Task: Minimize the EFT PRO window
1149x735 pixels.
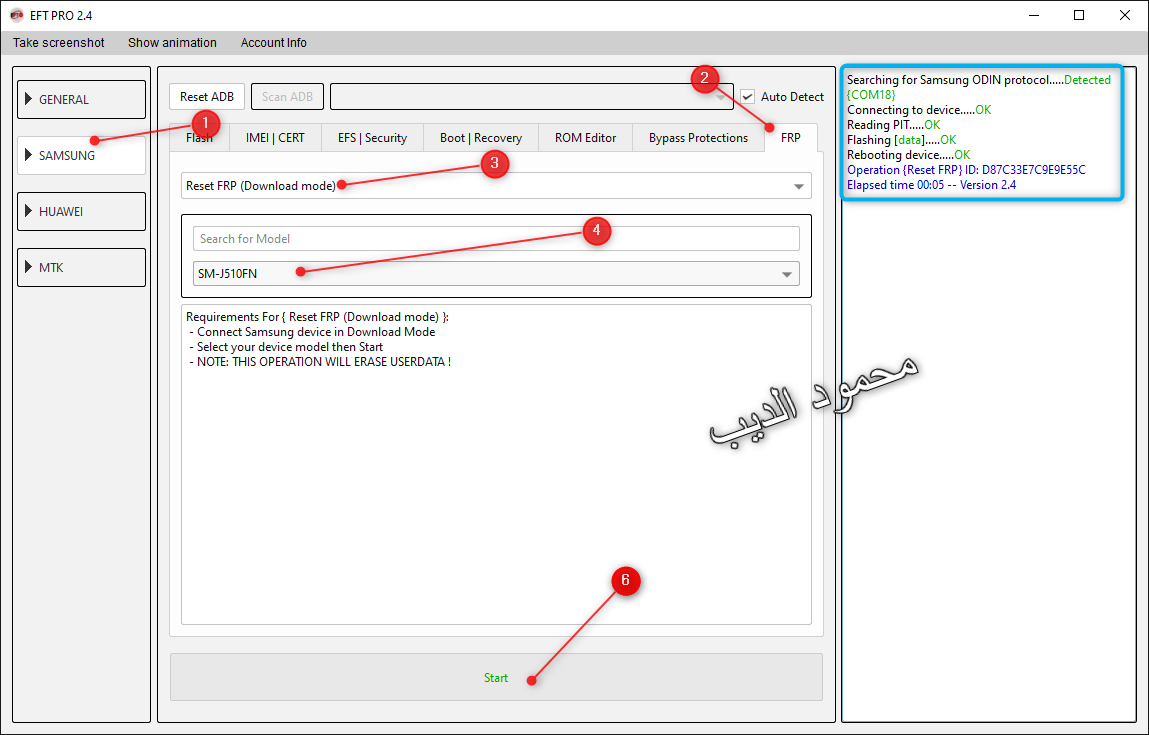Action: pos(1033,15)
